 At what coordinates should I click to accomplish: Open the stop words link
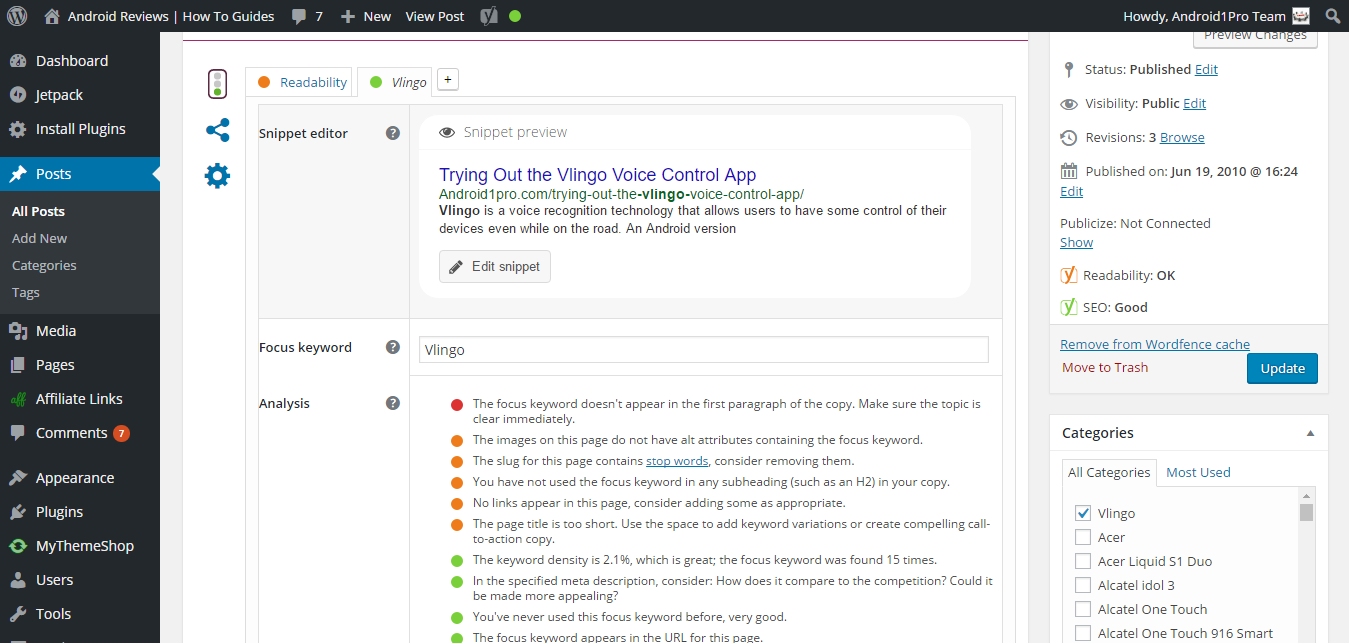(677, 461)
